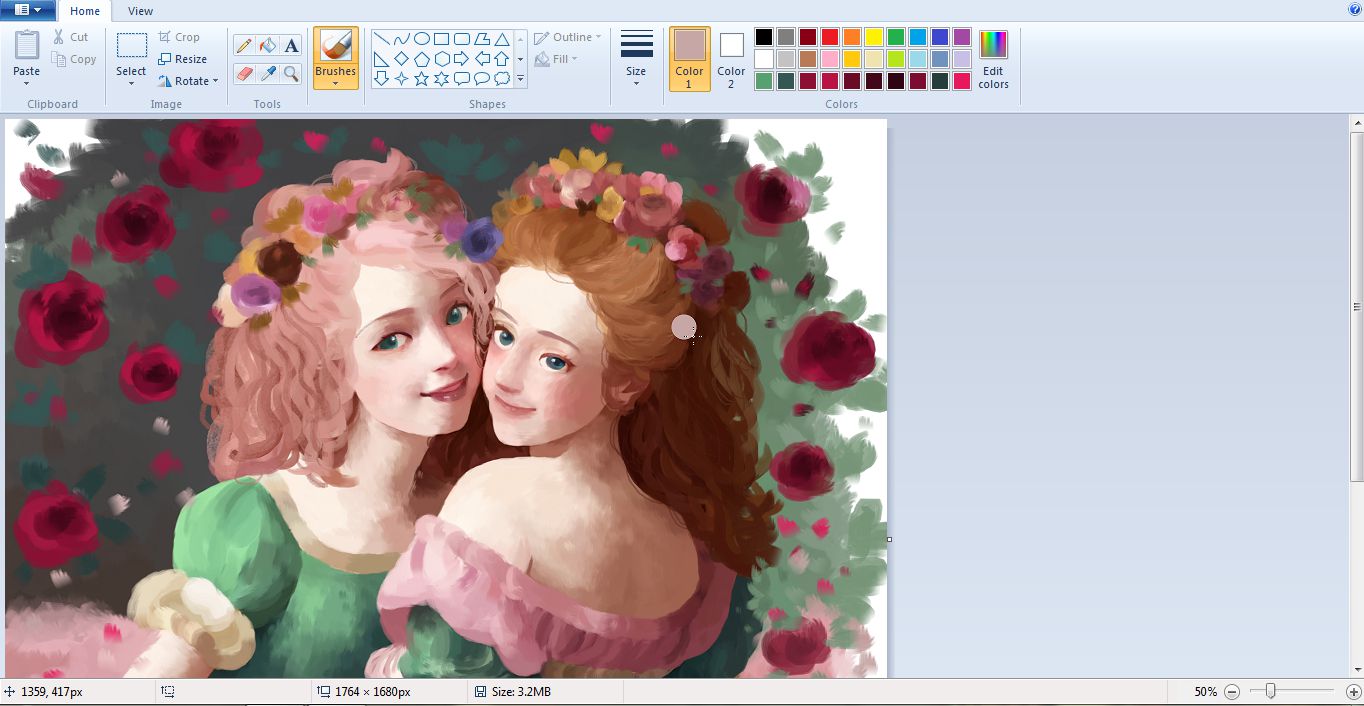Switch to the View tab

click(141, 11)
